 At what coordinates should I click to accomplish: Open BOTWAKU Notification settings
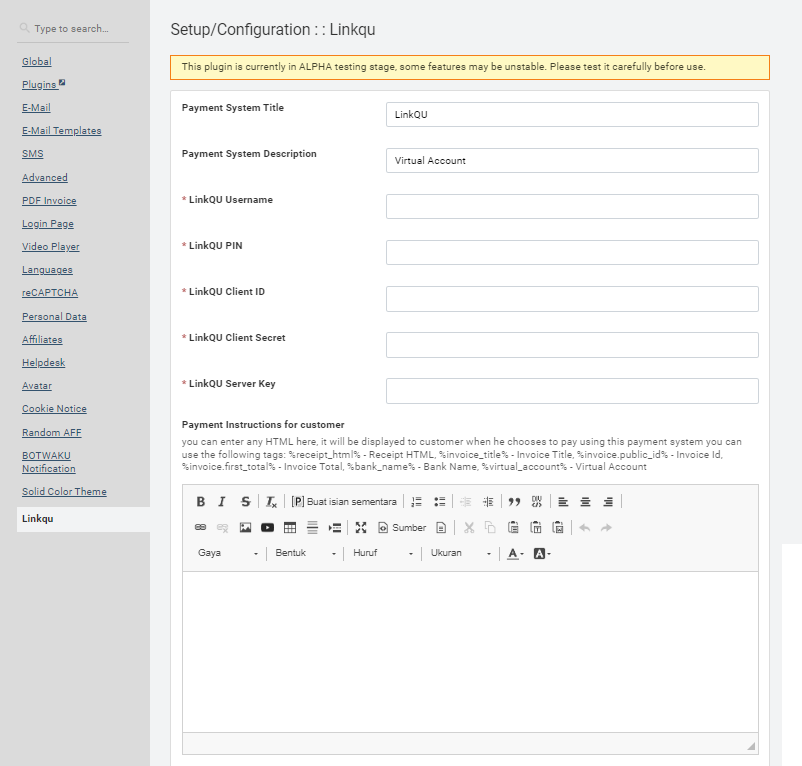[x=49, y=462]
